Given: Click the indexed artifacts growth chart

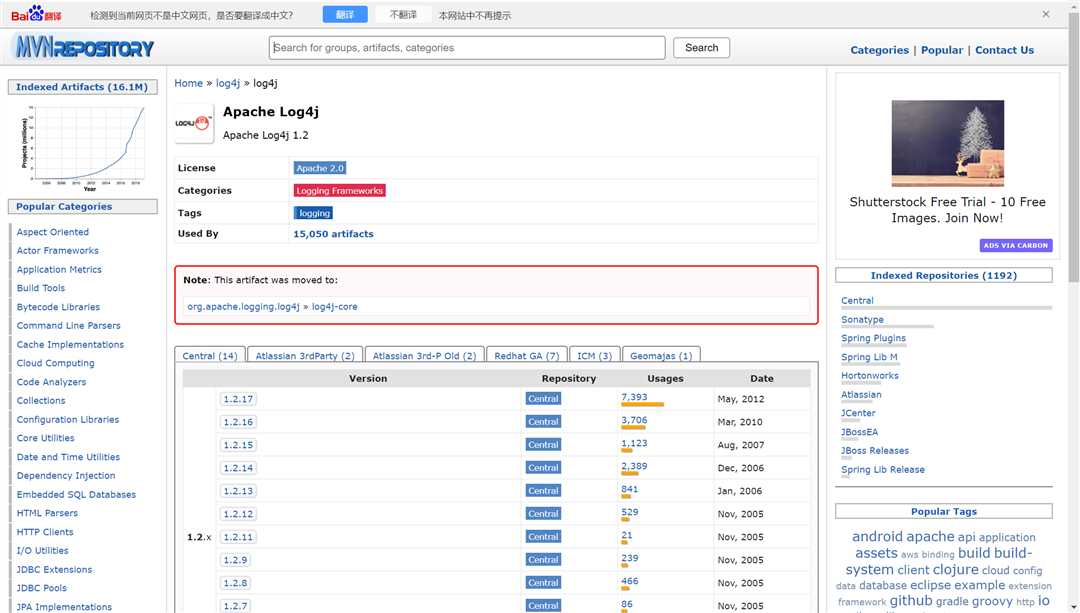Looking at the screenshot, I should tap(83, 147).
